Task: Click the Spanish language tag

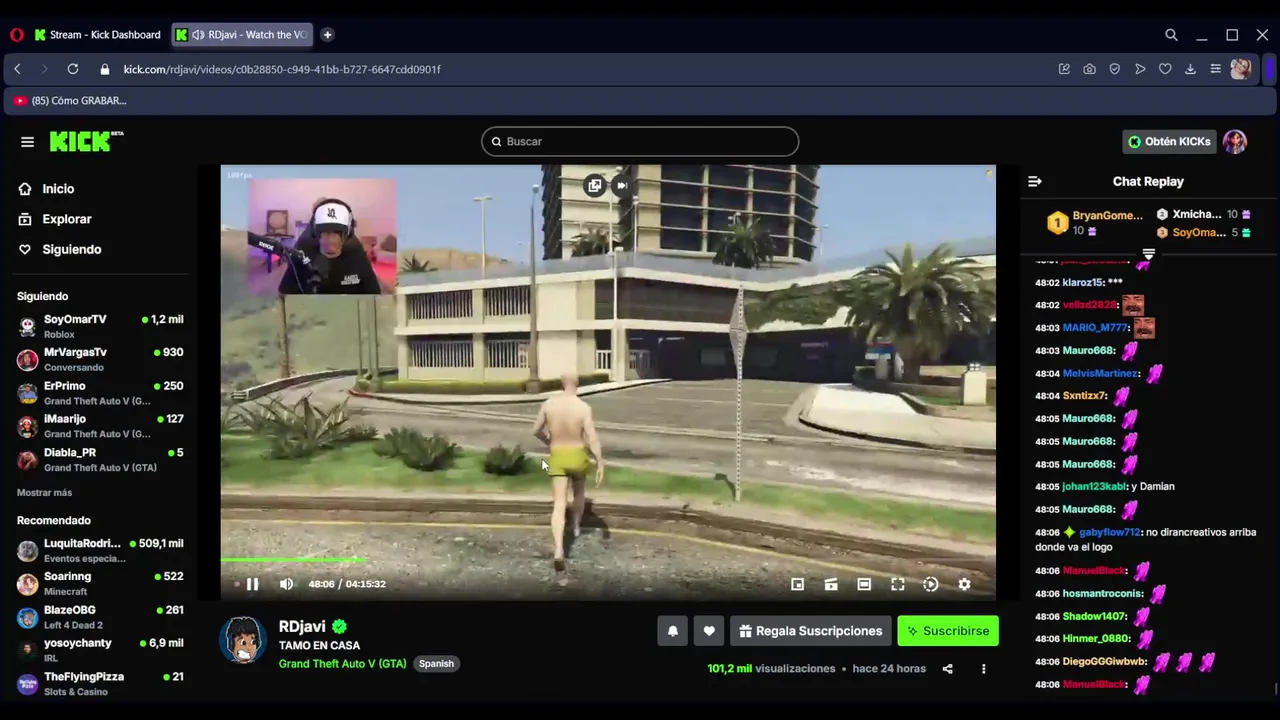Action: (x=436, y=664)
